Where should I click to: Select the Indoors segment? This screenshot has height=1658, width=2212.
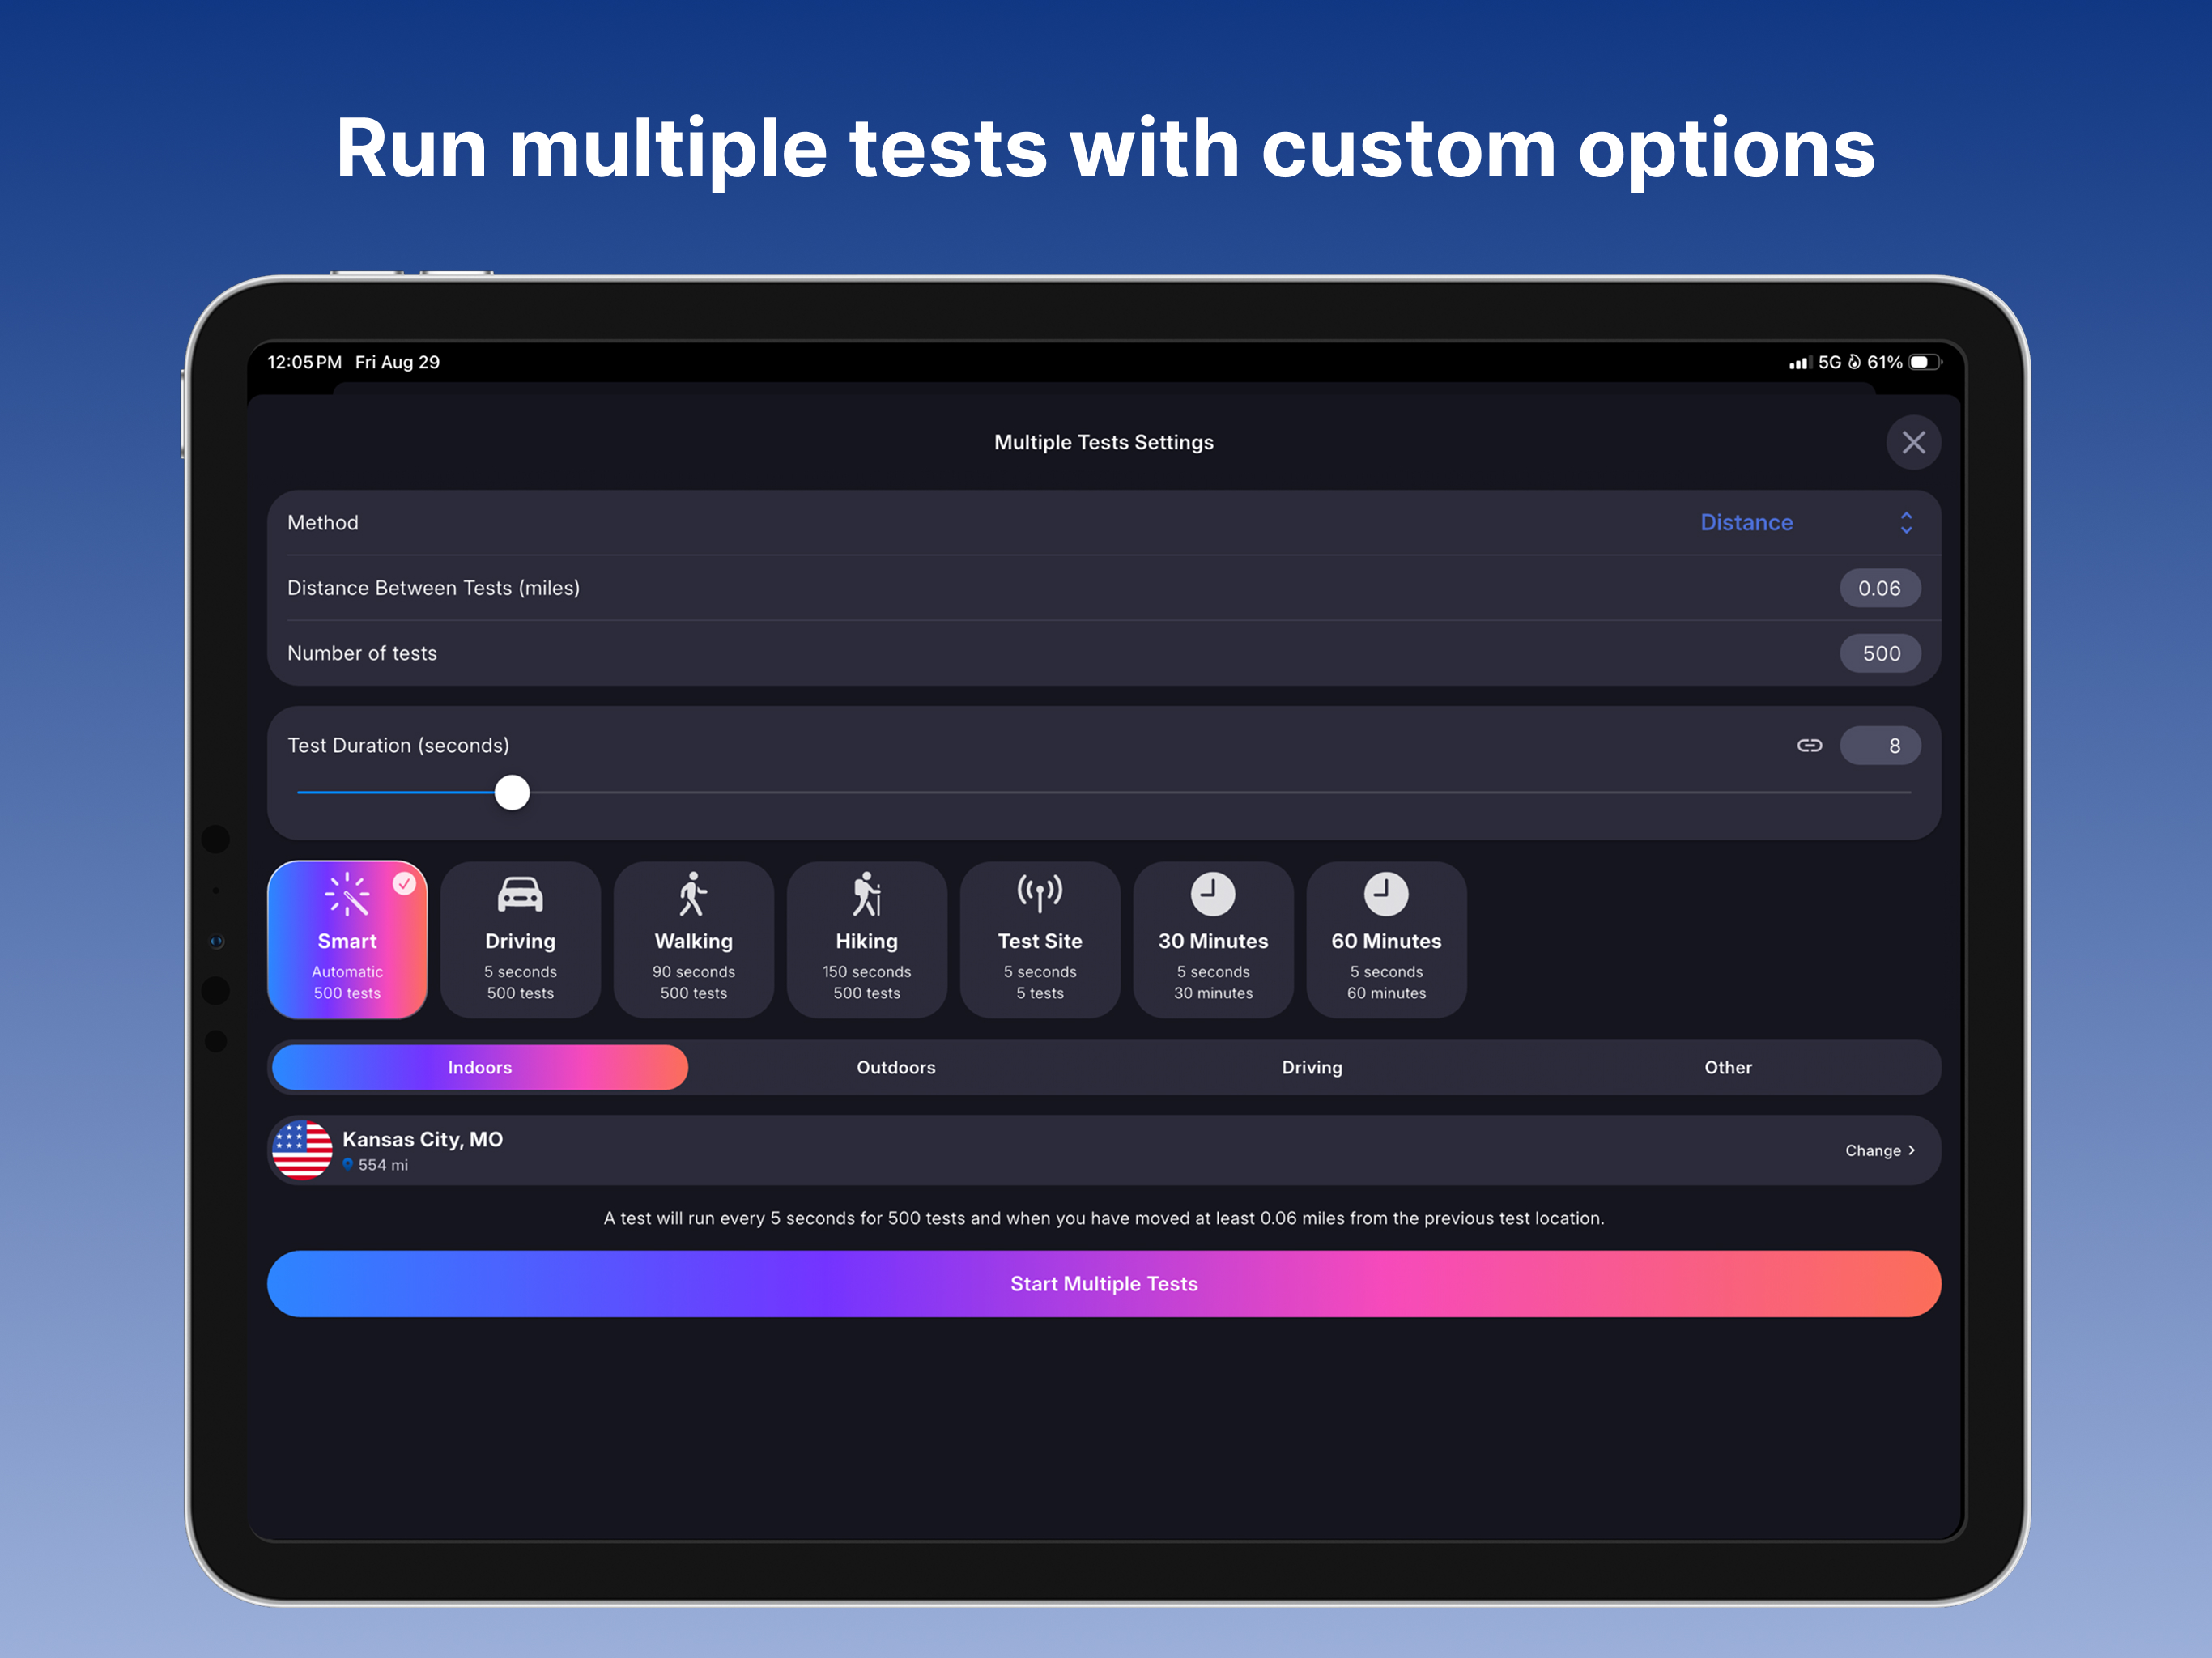480,1067
